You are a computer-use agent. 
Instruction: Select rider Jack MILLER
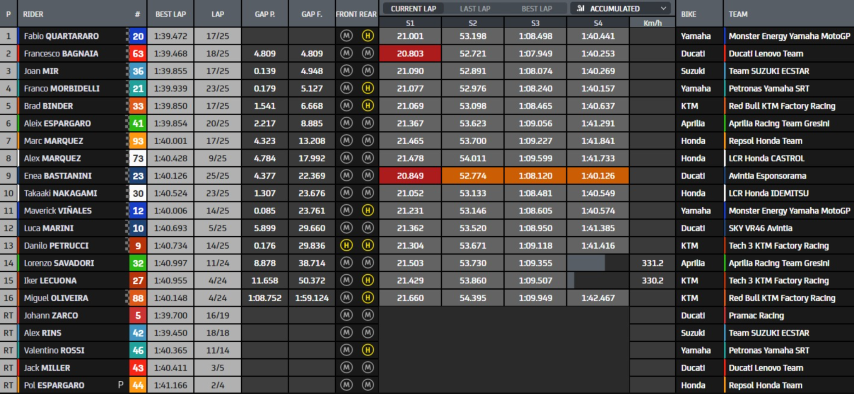coord(47,367)
